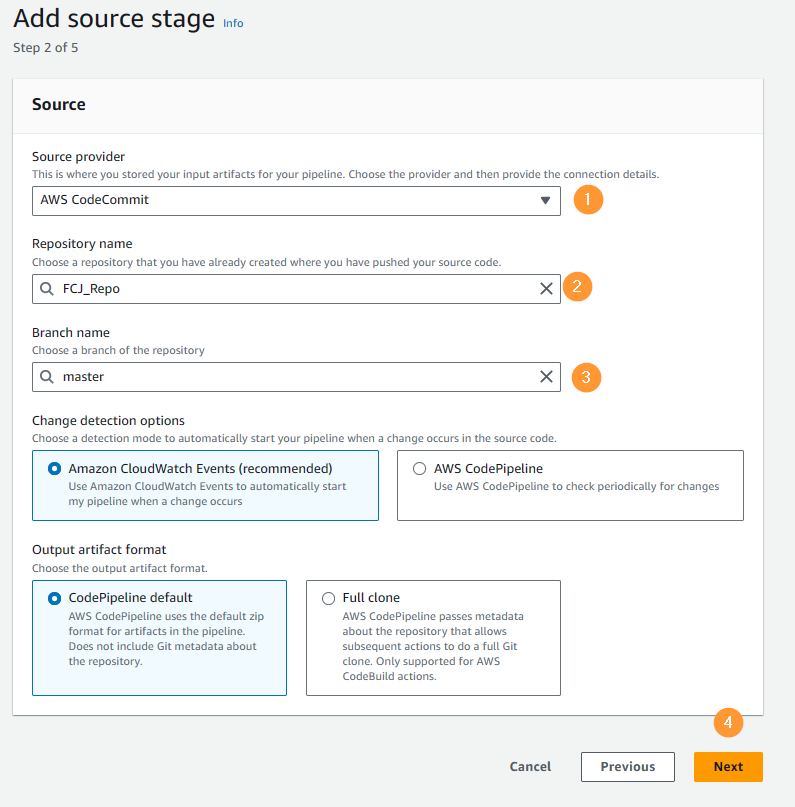The height and width of the screenshot is (807, 795).
Task: Choose Full clone artifact format
Action: (x=328, y=599)
